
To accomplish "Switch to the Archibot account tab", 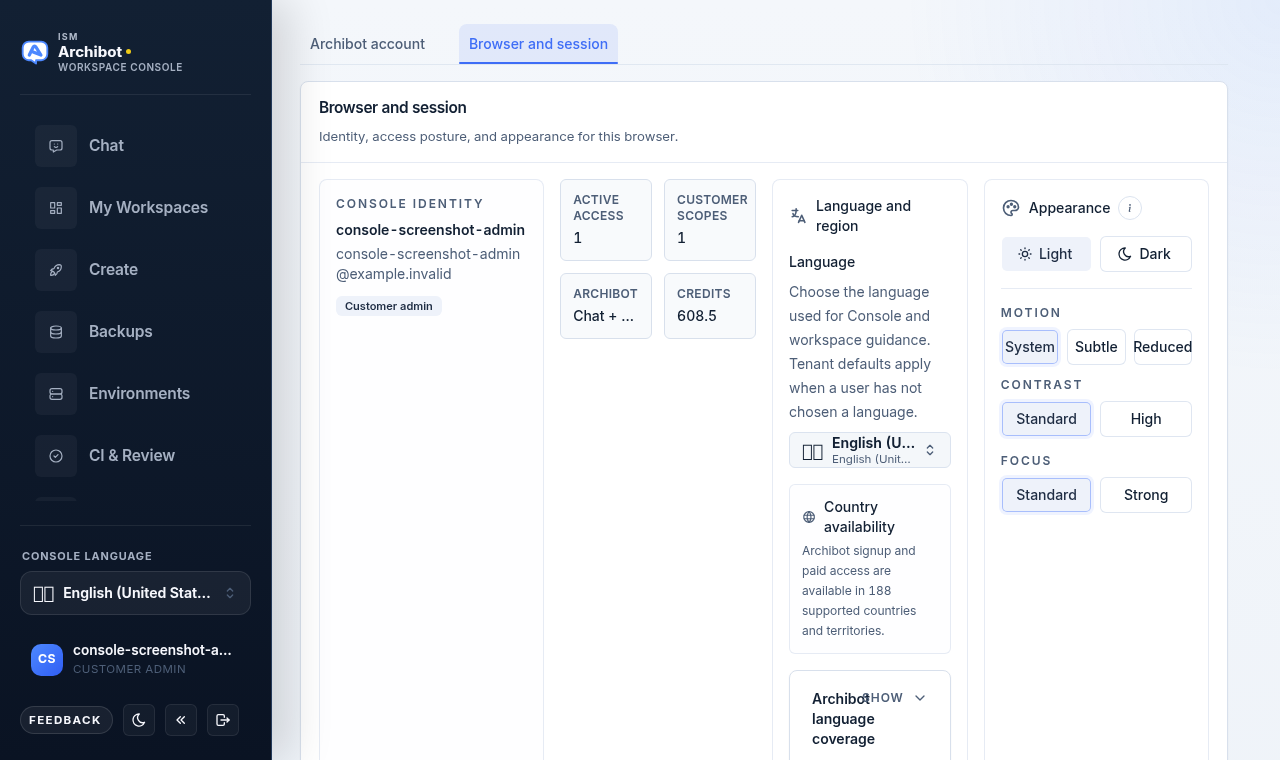I will (367, 44).
